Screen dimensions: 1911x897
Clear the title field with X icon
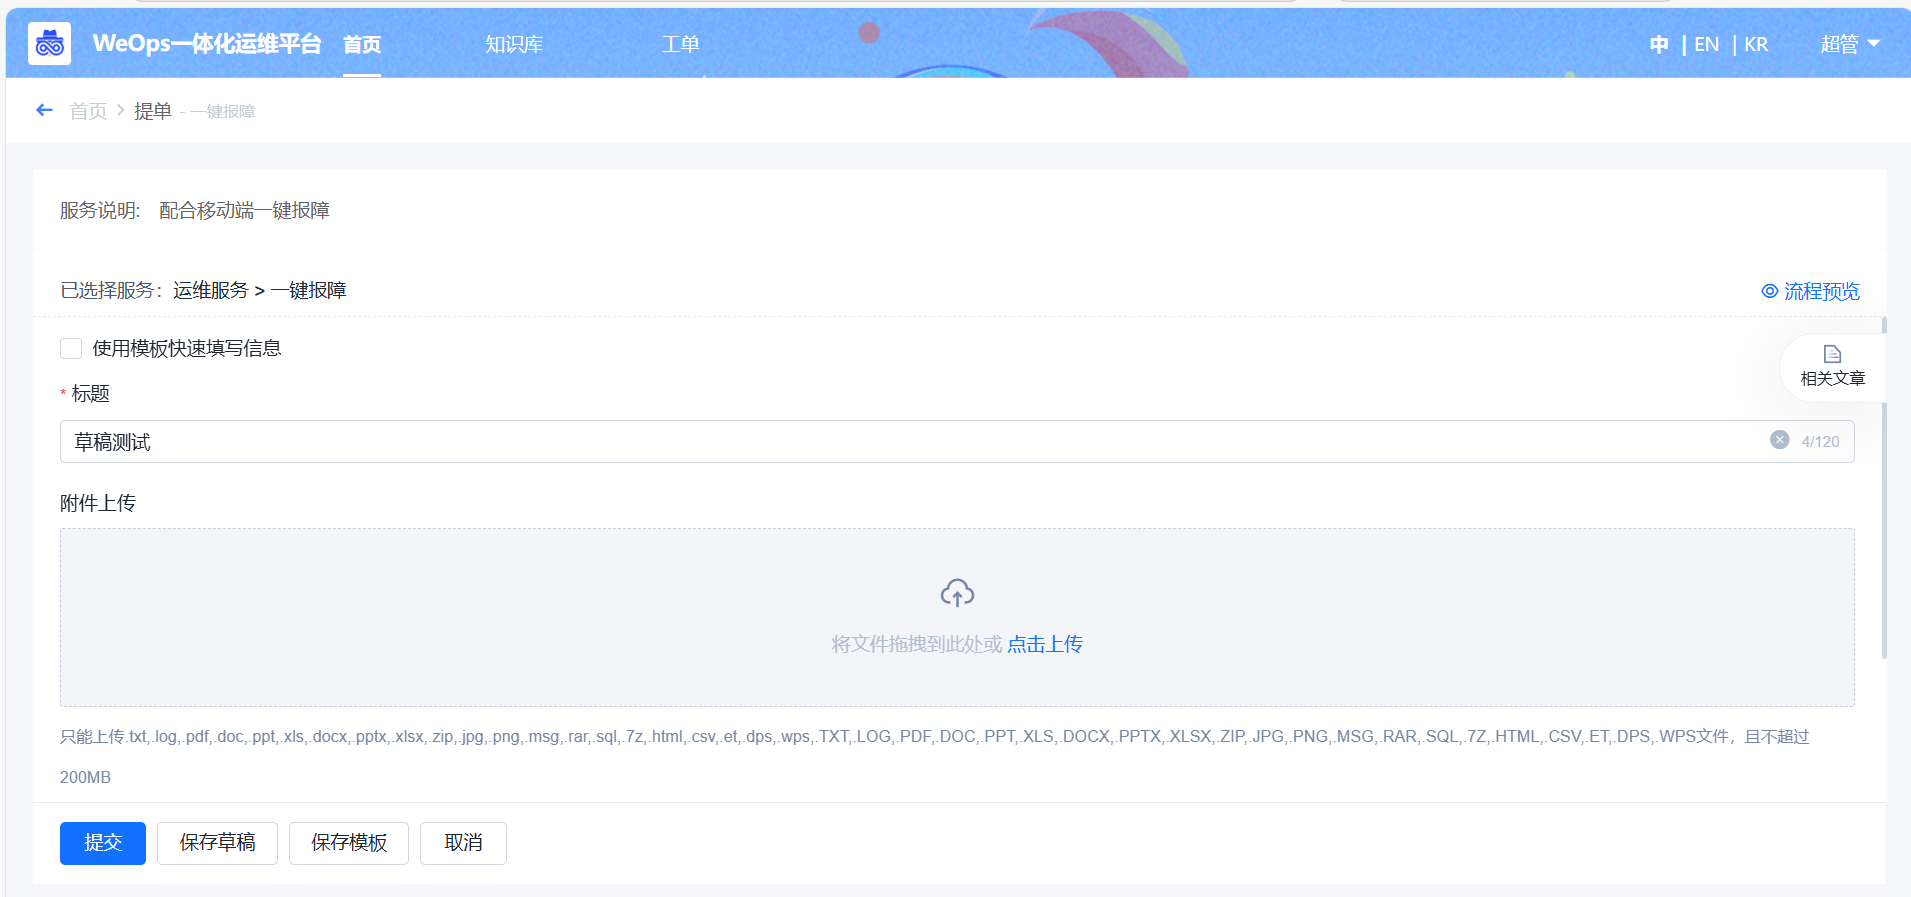1779,440
